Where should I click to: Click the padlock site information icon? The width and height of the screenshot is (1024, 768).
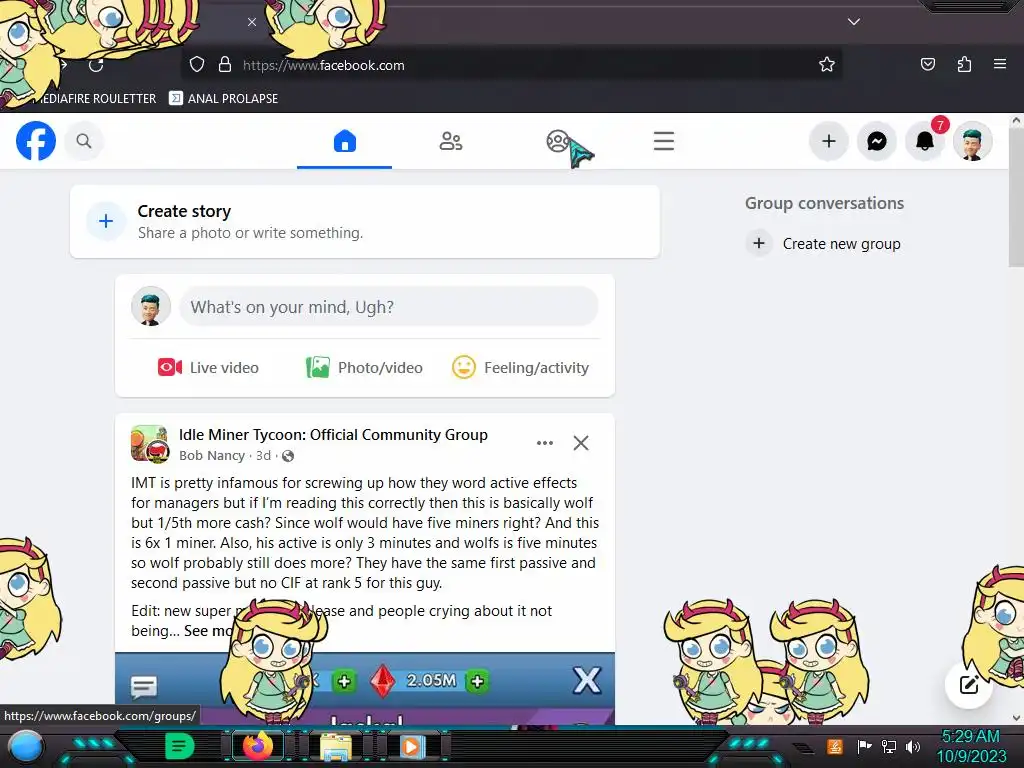pyautogui.click(x=225, y=64)
